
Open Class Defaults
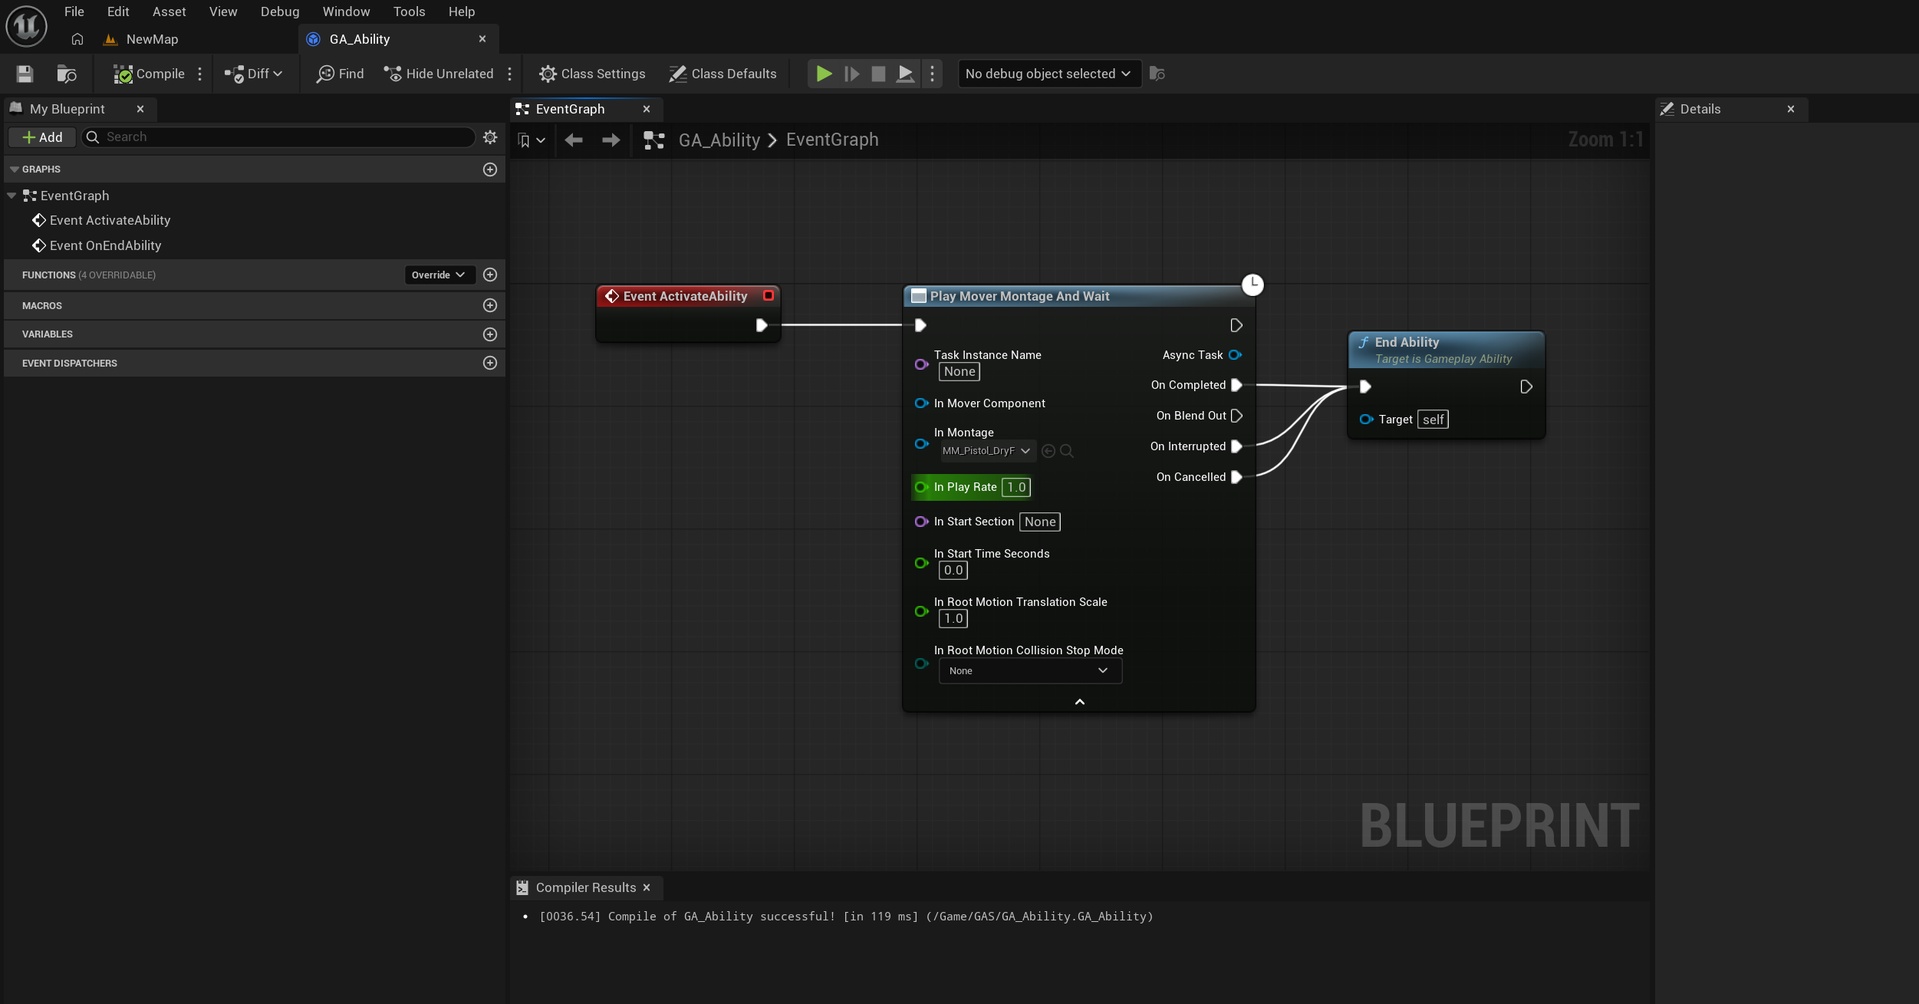pyautogui.click(x=722, y=74)
